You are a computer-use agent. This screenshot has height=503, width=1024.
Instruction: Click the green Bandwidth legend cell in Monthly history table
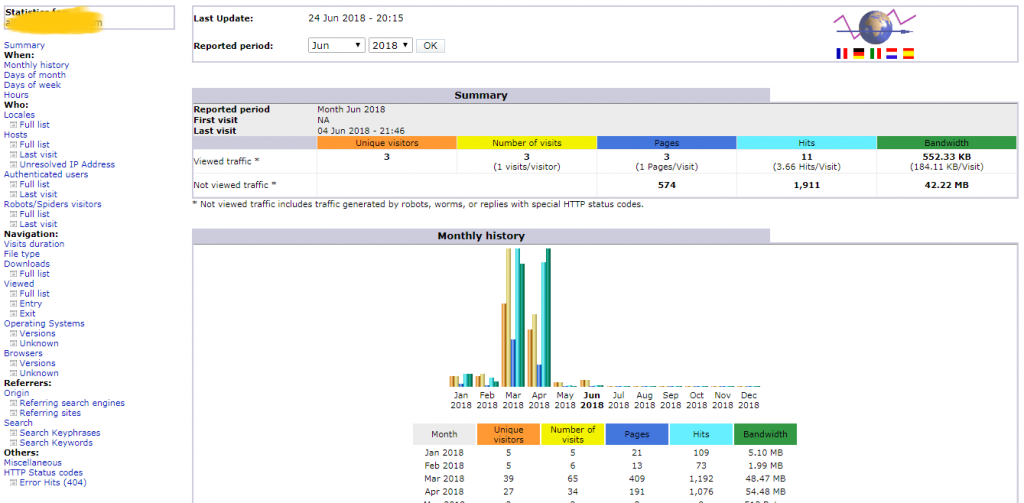click(765, 434)
